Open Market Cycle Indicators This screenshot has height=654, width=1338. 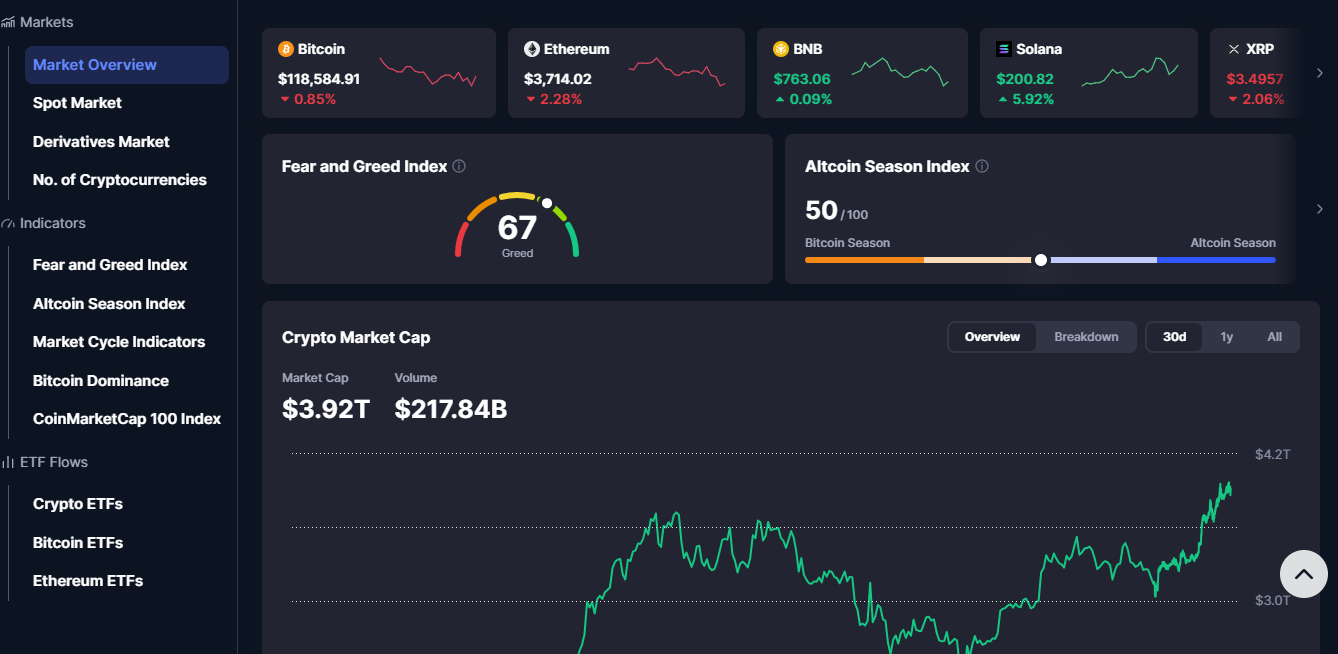[119, 342]
